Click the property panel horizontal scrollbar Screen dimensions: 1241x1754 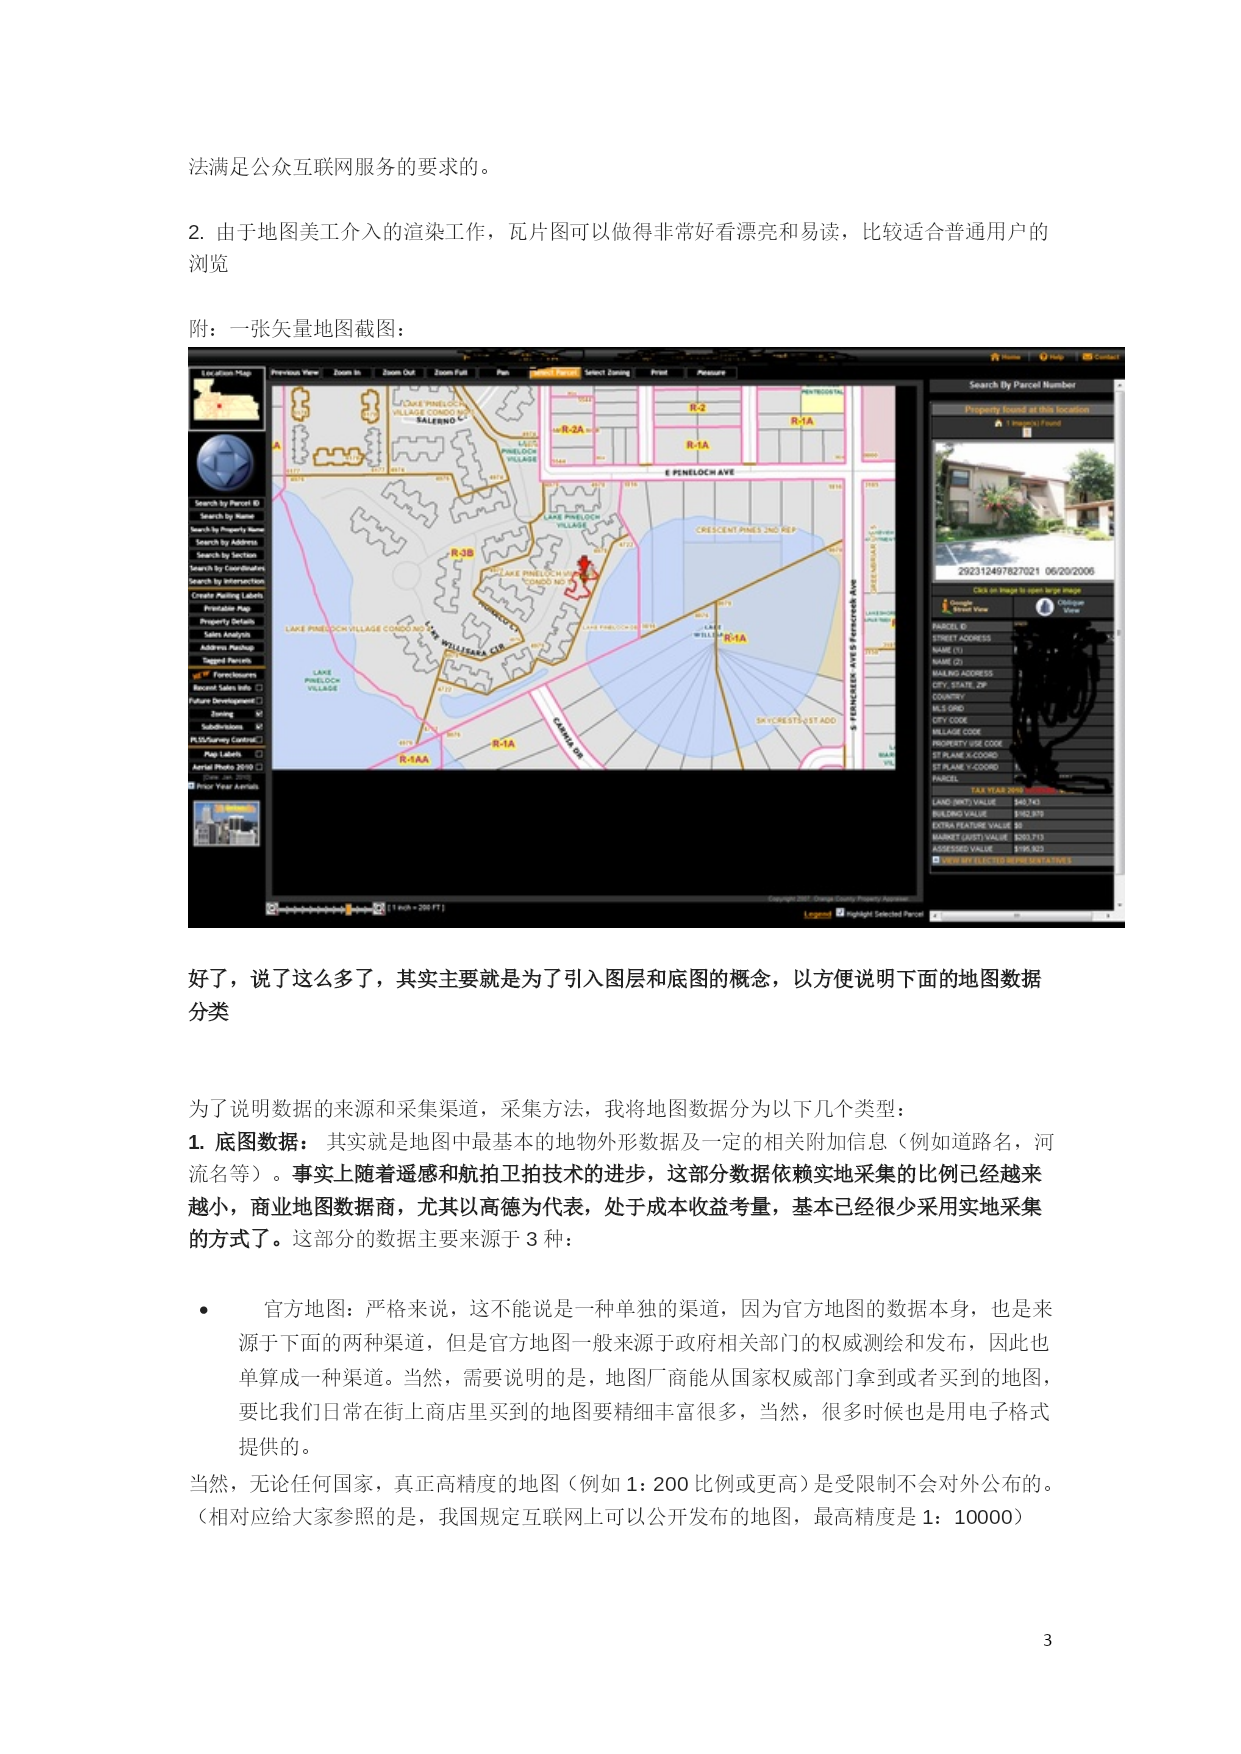click(x=1023, y=915)
